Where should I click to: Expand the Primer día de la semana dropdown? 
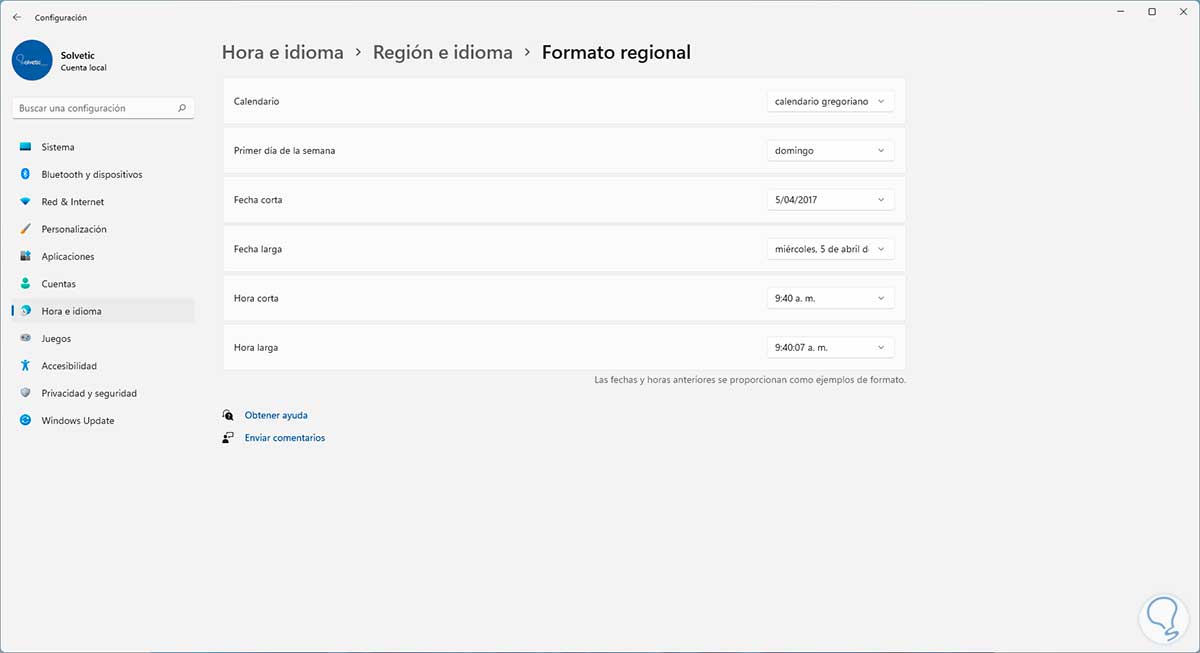830,150
